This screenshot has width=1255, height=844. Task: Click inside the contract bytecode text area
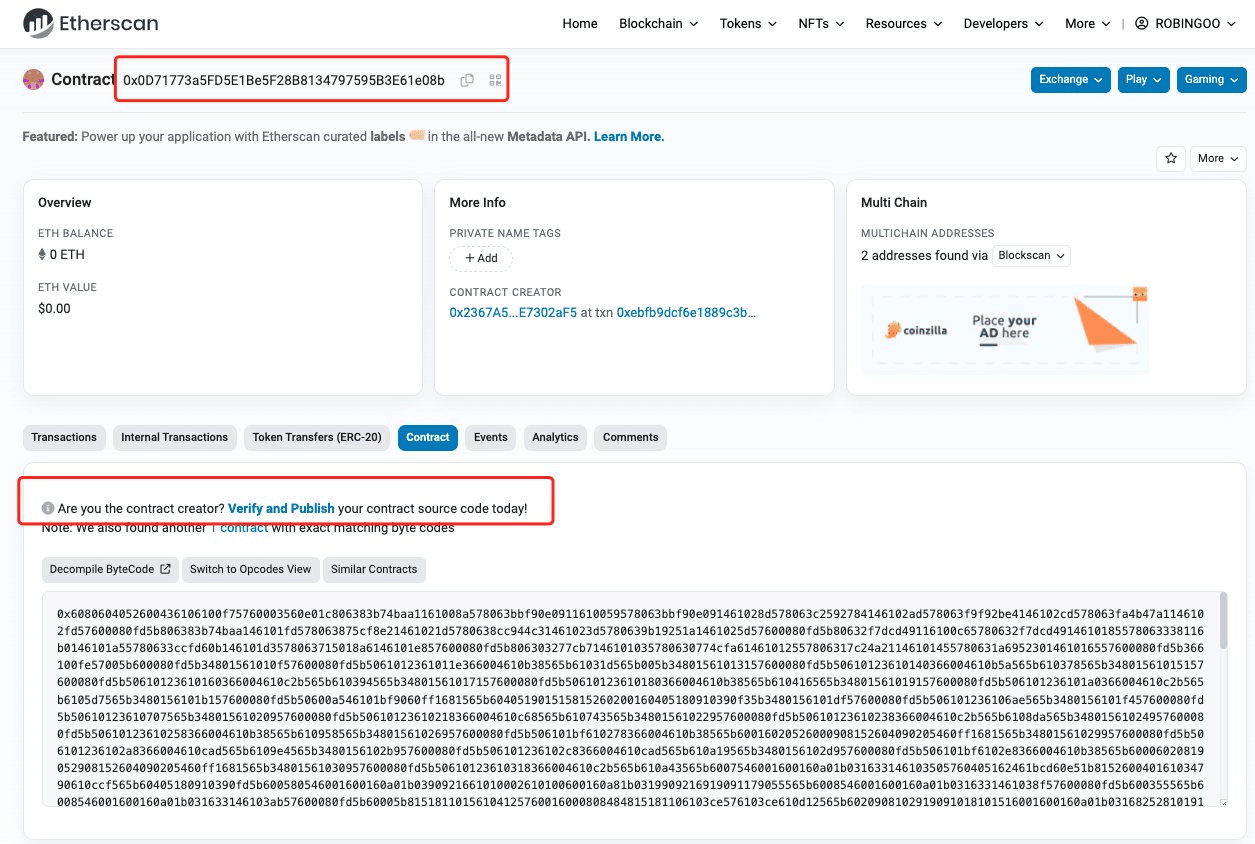coord(635,698)
